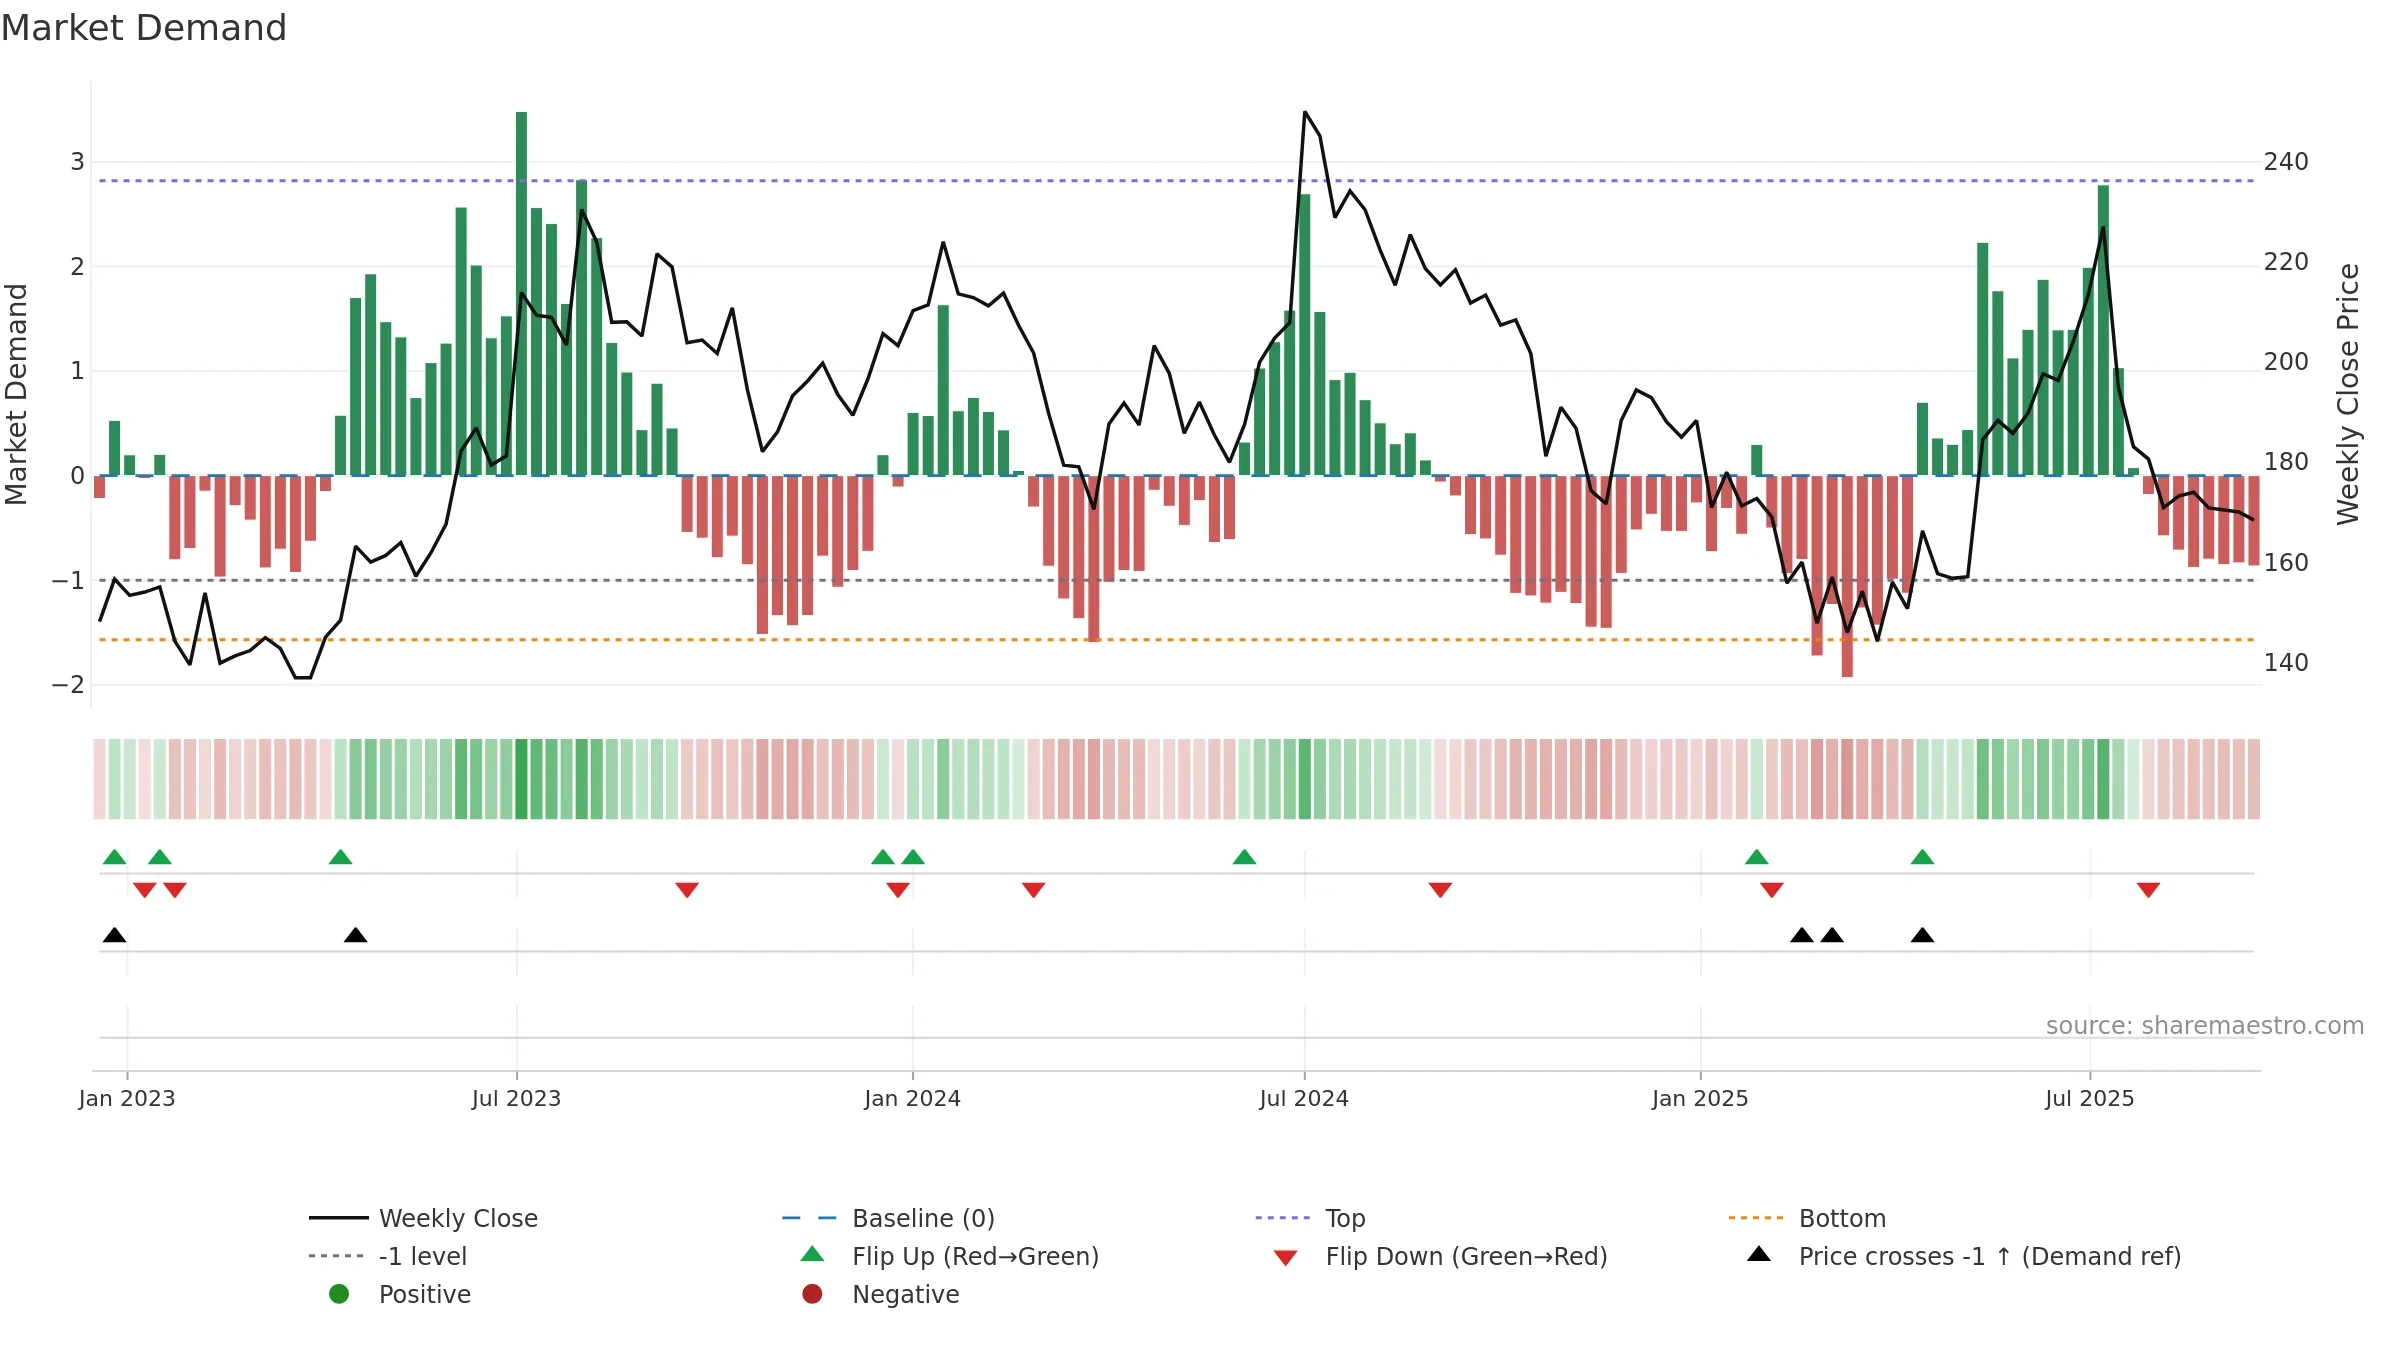Click the 200 price axis tick label
This screenshot has width=2400, height=1350.
click(x=2286, y=361)
